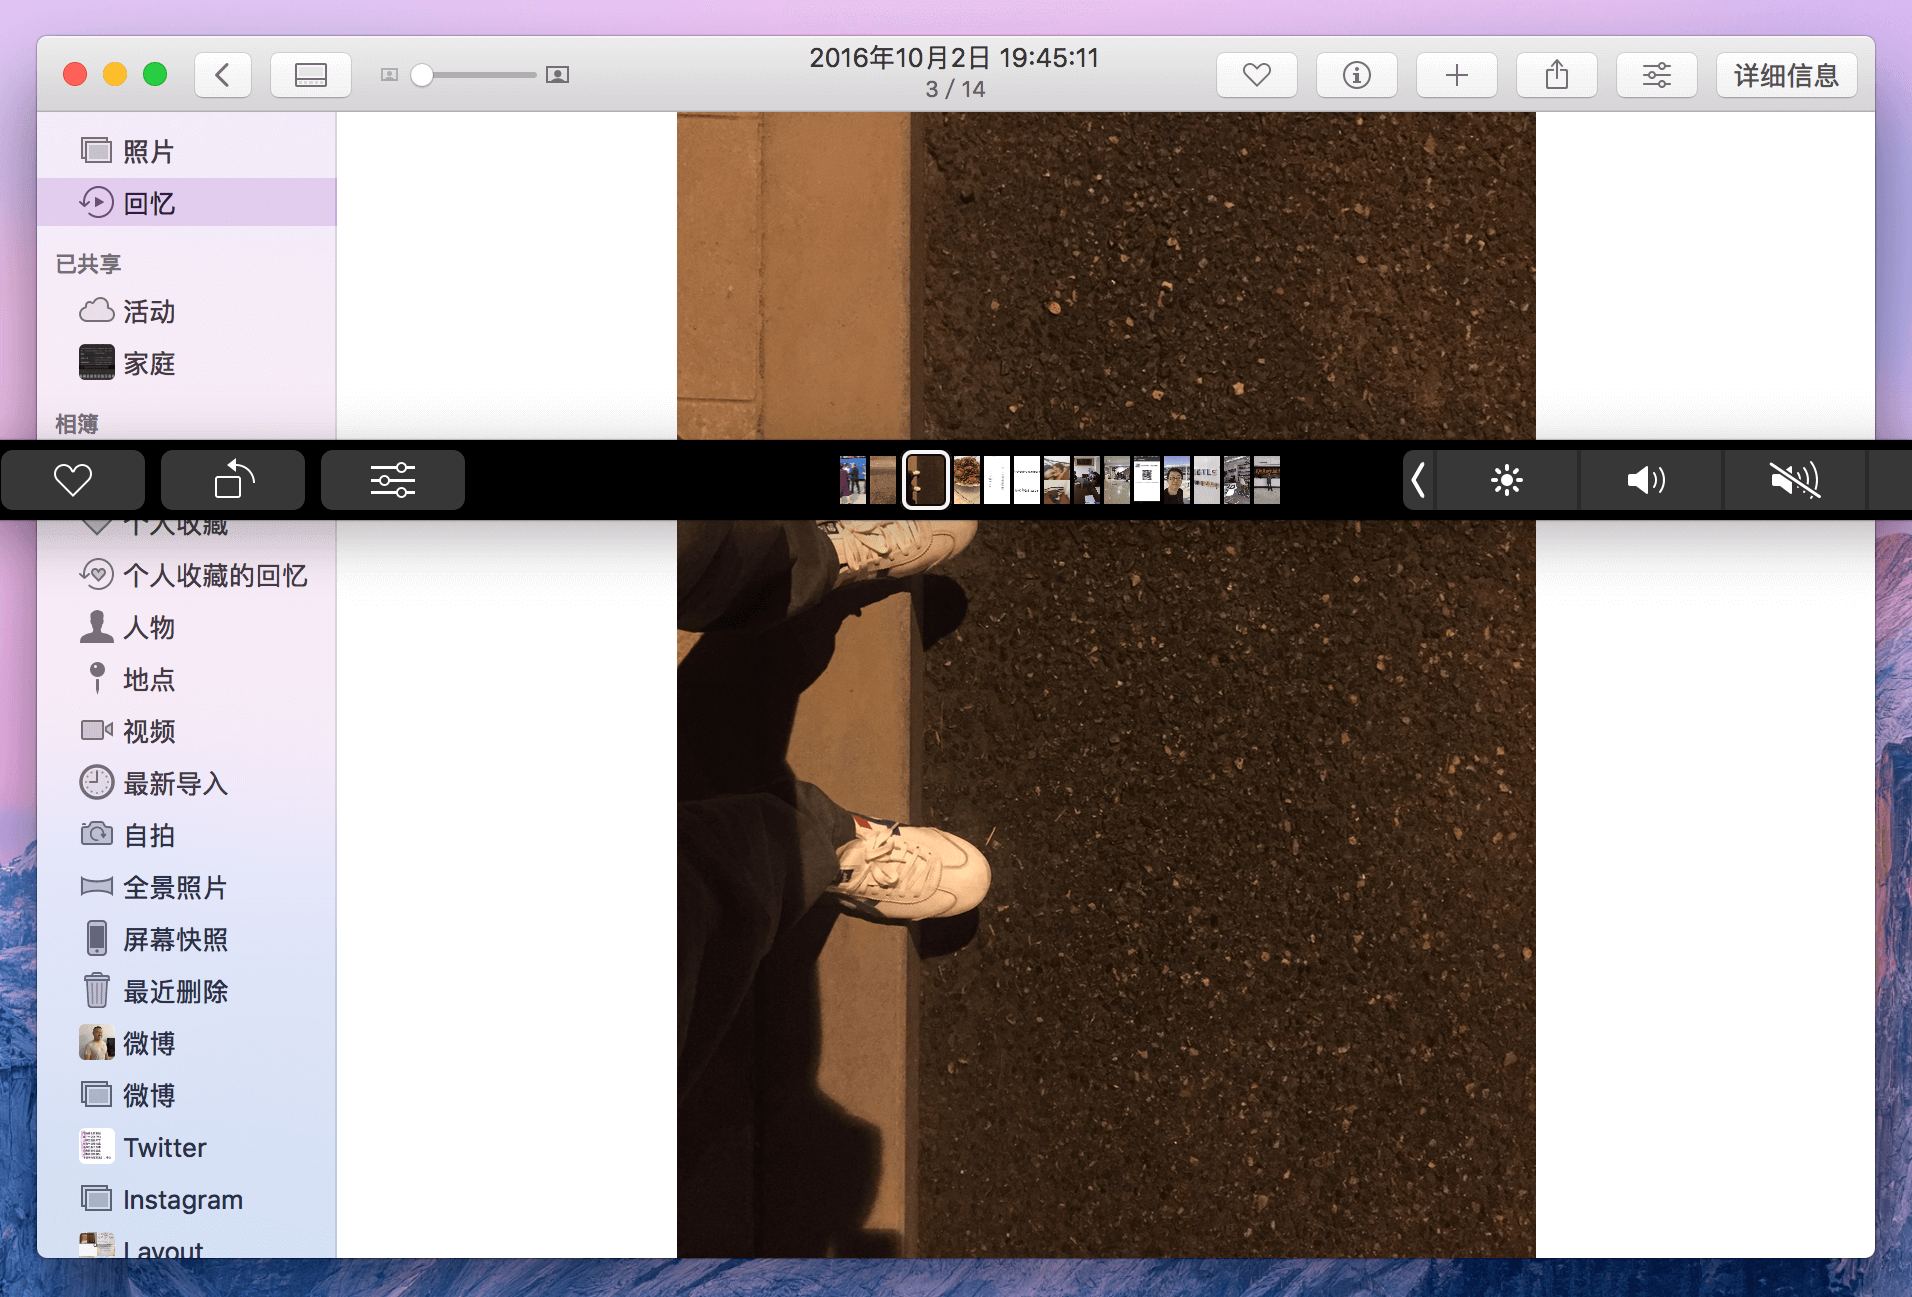
Task: Click the 全景照片 panorama icon
Action: [x=97, y=886]
